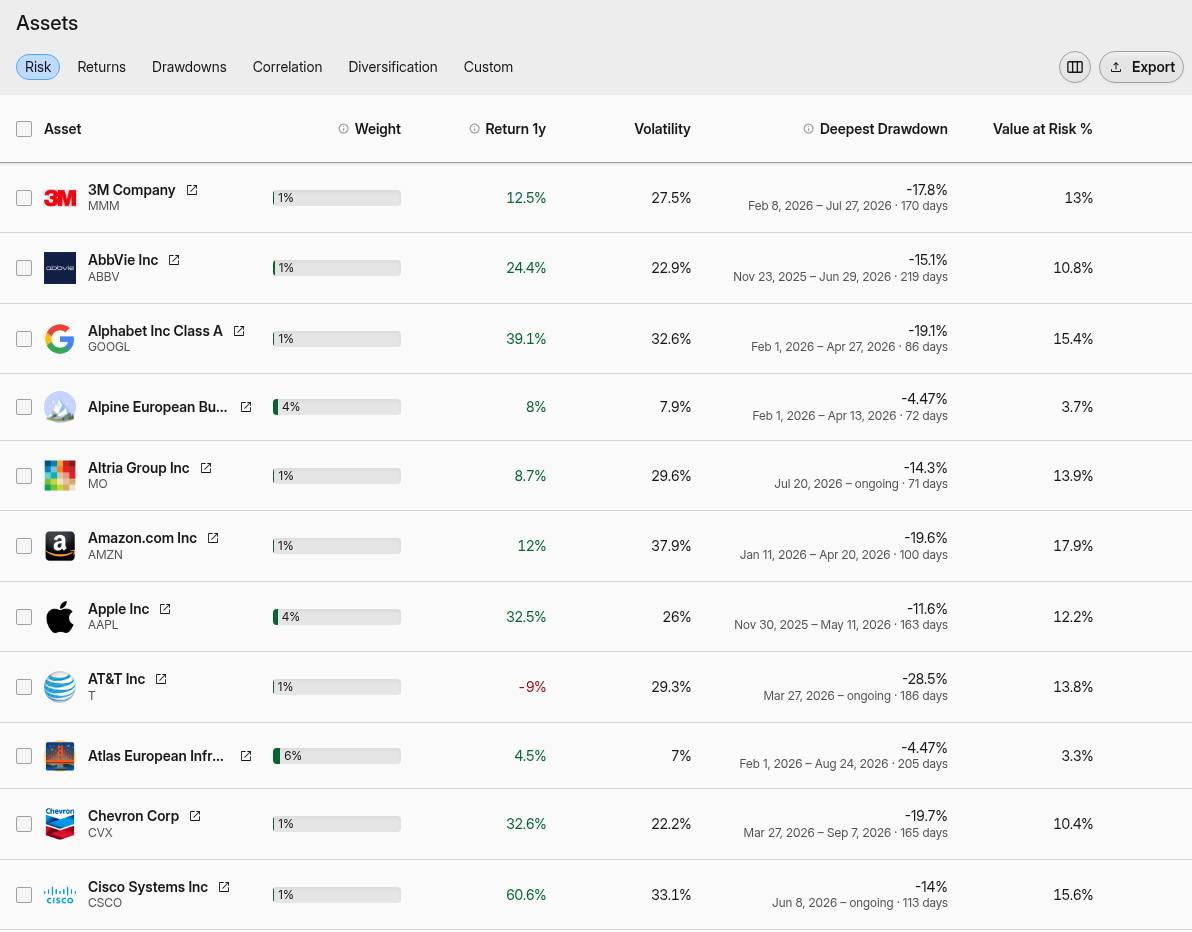Toggle the select-all Asset checkbox

[24, 129]
